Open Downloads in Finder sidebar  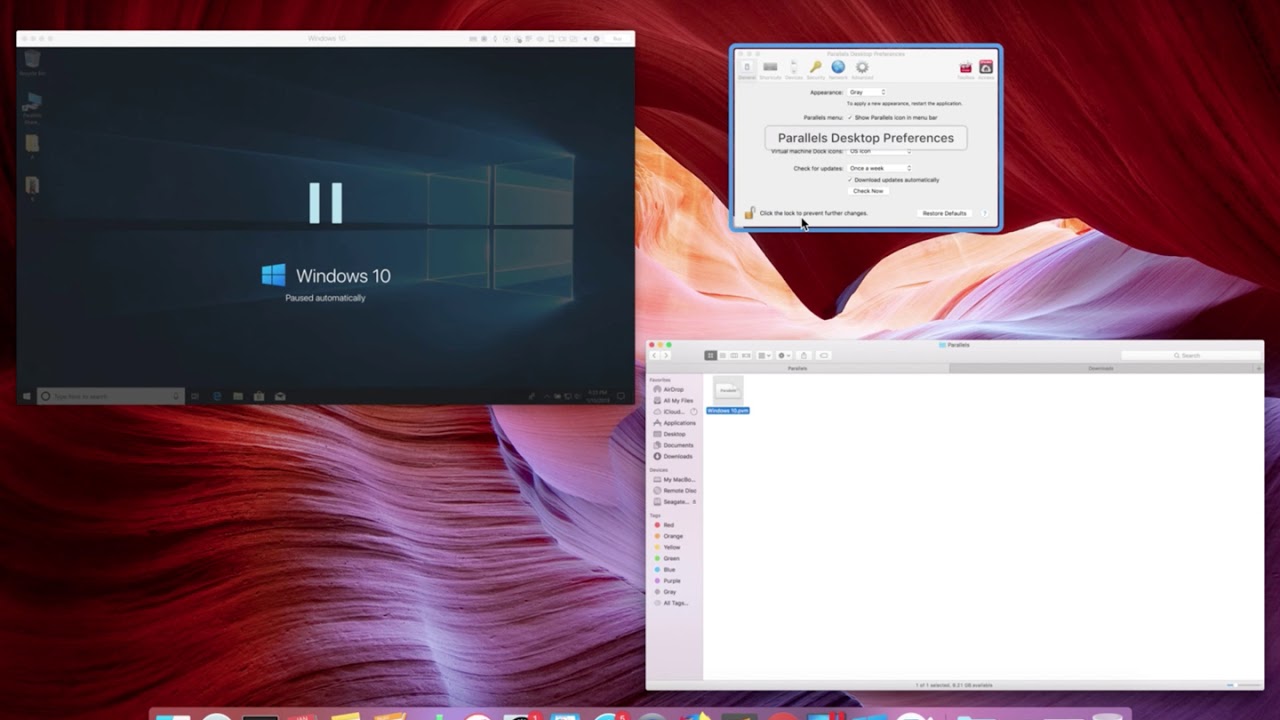pos(674,456)
